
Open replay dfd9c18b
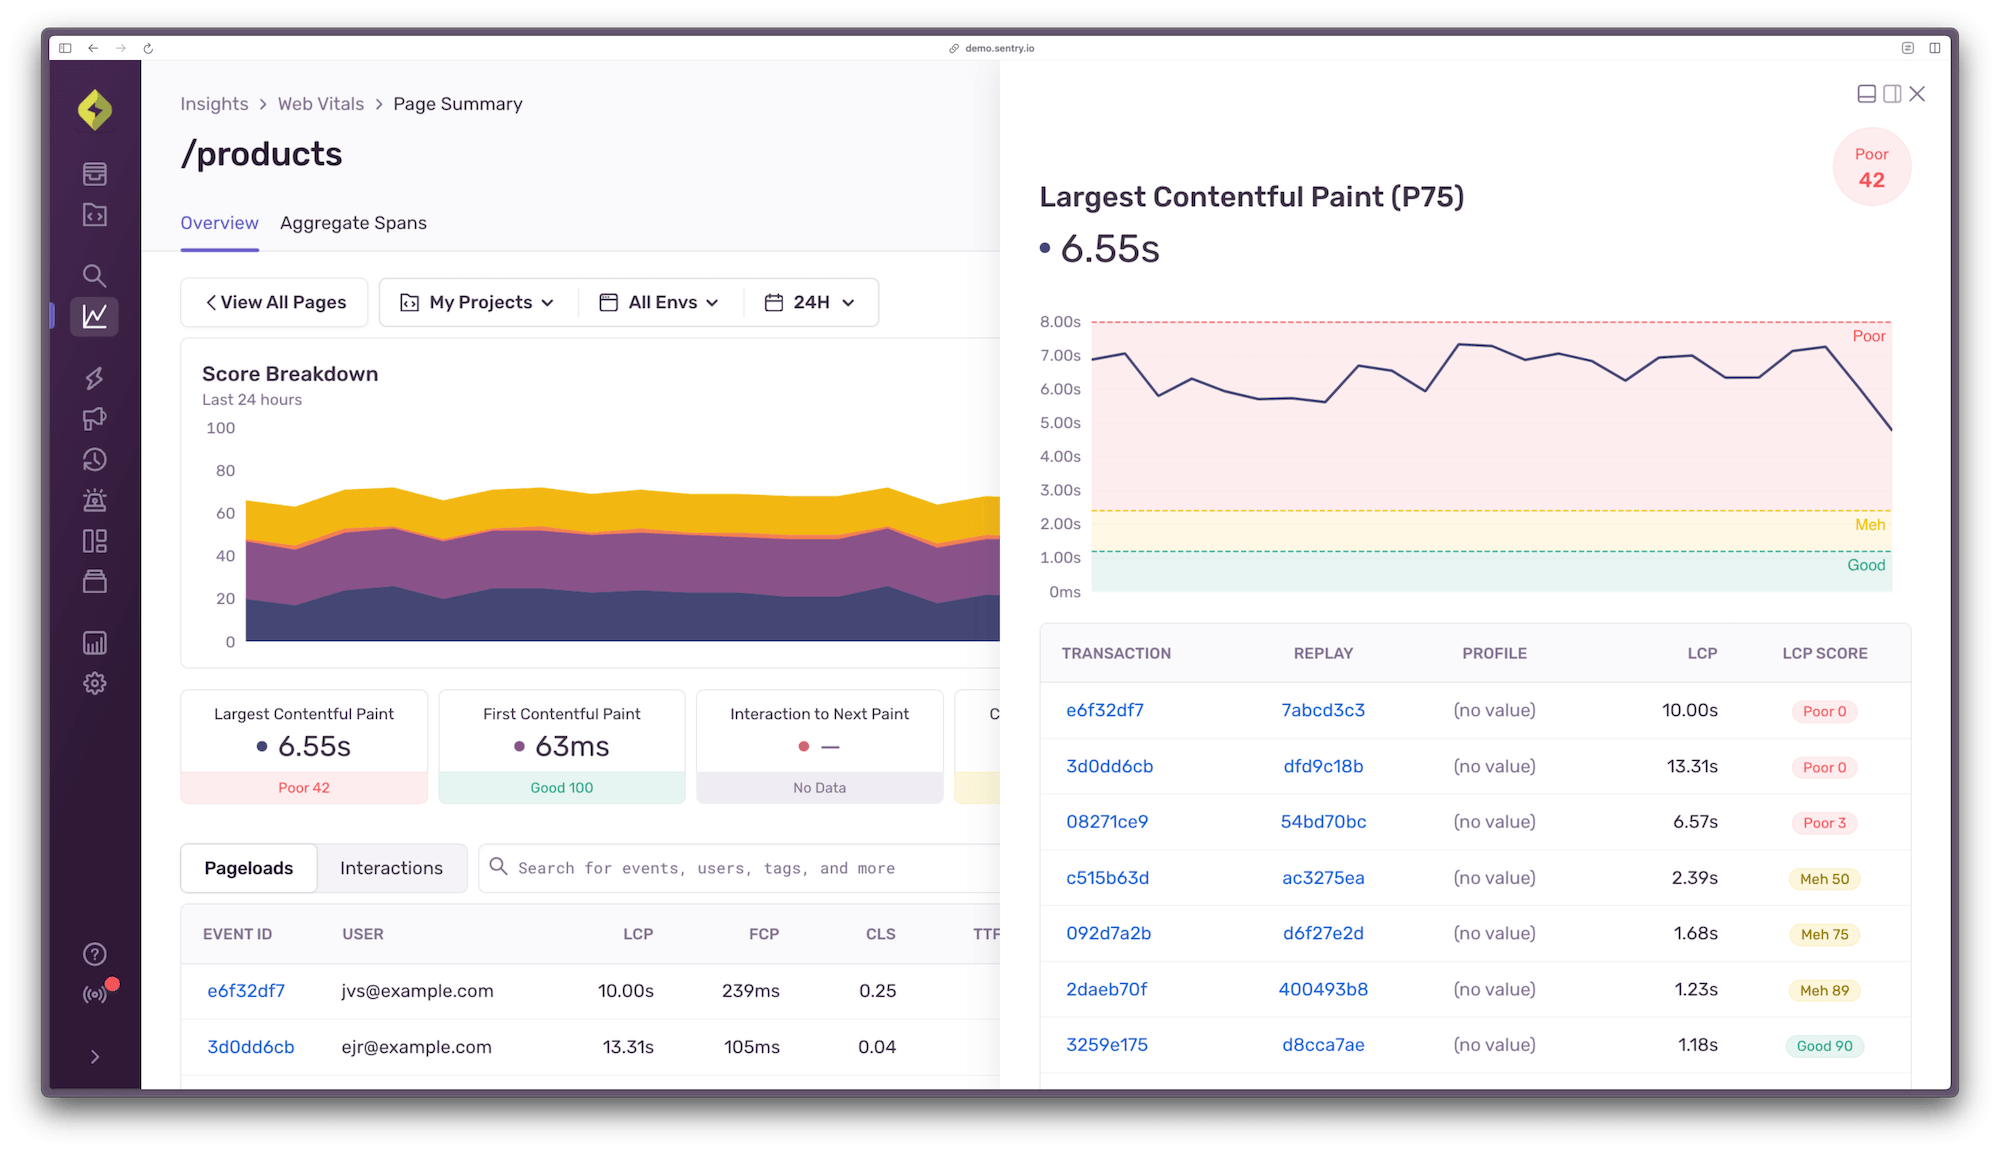click(1323, 766)
